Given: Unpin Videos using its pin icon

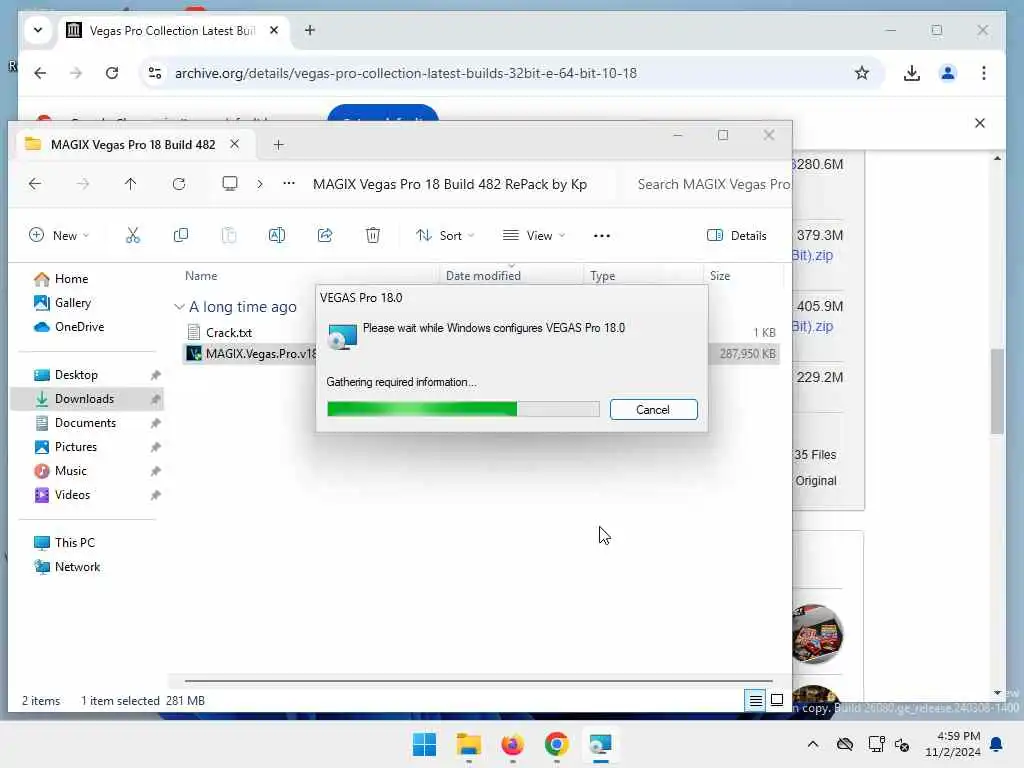Looking at the screenshot, I should [x=155, y=495].
